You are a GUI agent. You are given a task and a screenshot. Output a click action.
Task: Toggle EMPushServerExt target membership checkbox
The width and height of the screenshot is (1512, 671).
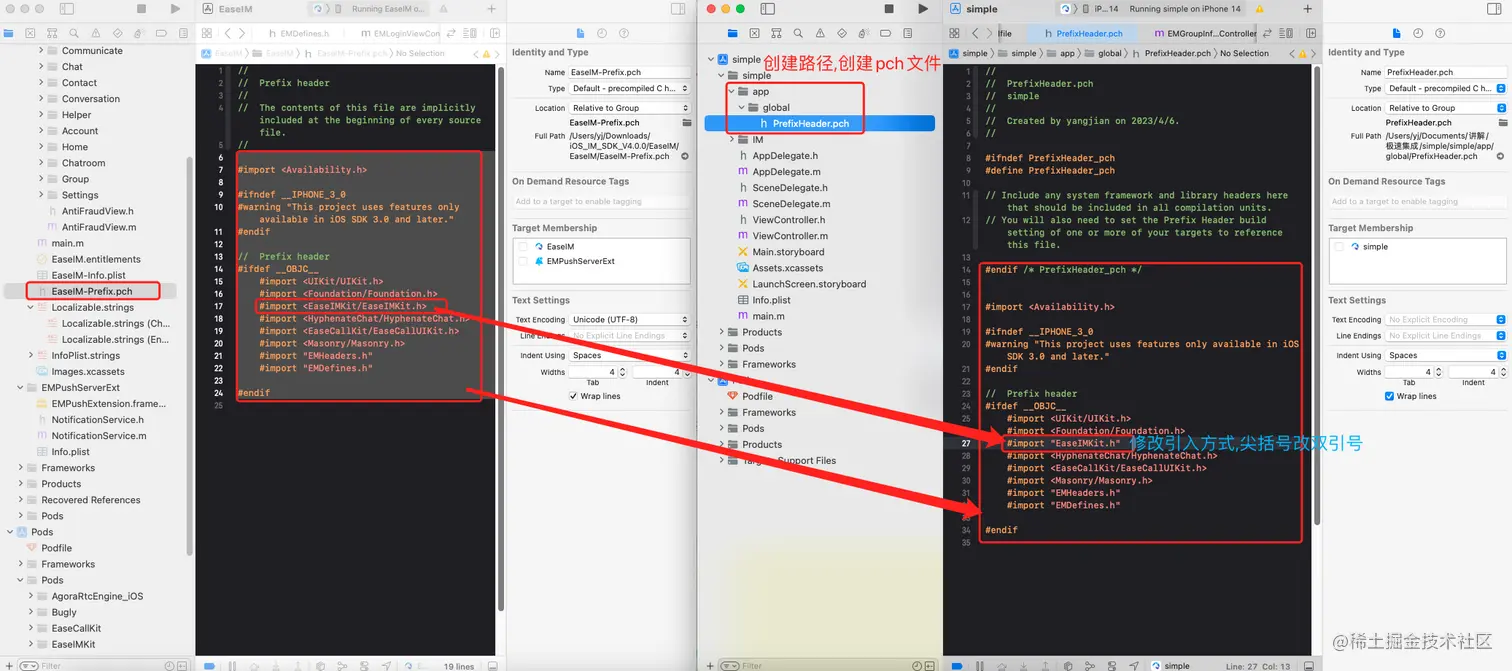click(523, 261)
